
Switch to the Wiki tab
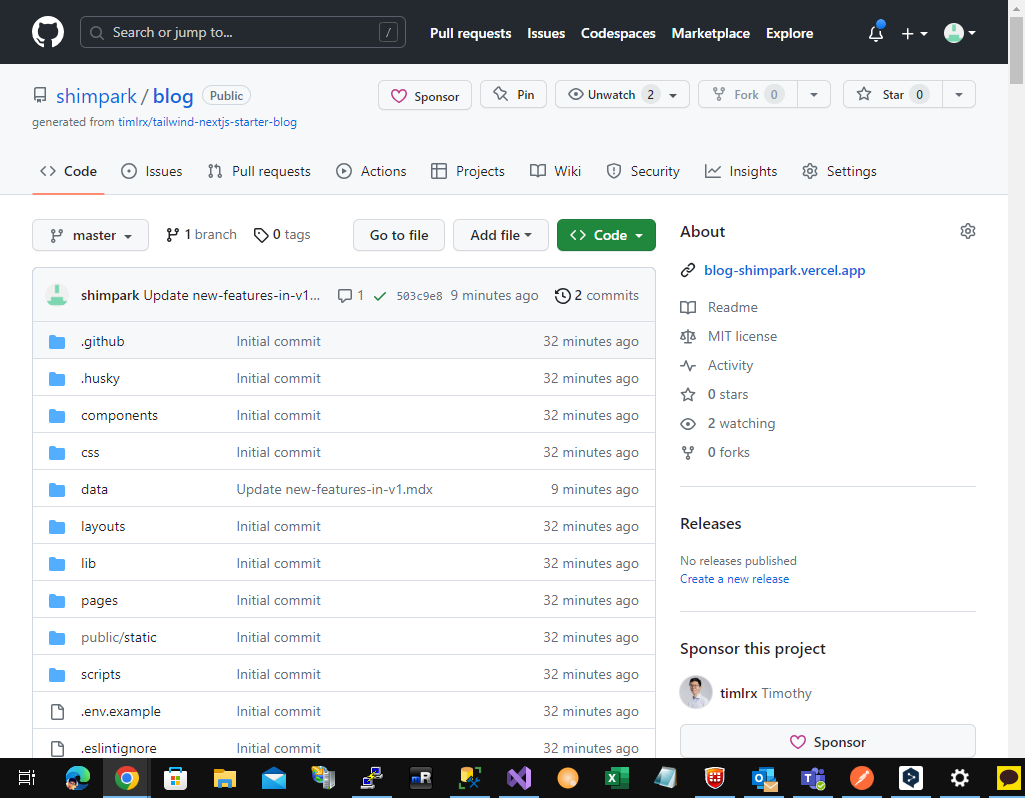pos(555,171)
